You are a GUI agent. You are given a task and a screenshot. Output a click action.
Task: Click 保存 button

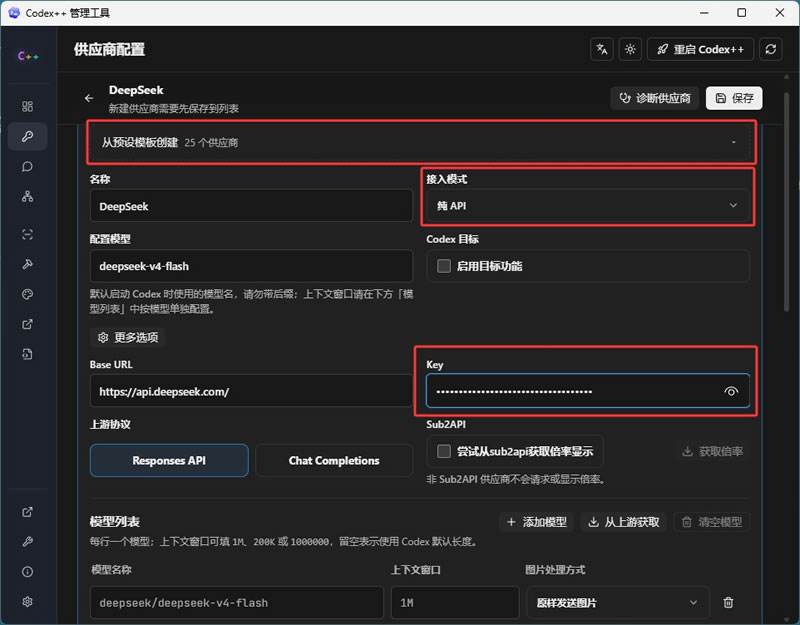734,98
